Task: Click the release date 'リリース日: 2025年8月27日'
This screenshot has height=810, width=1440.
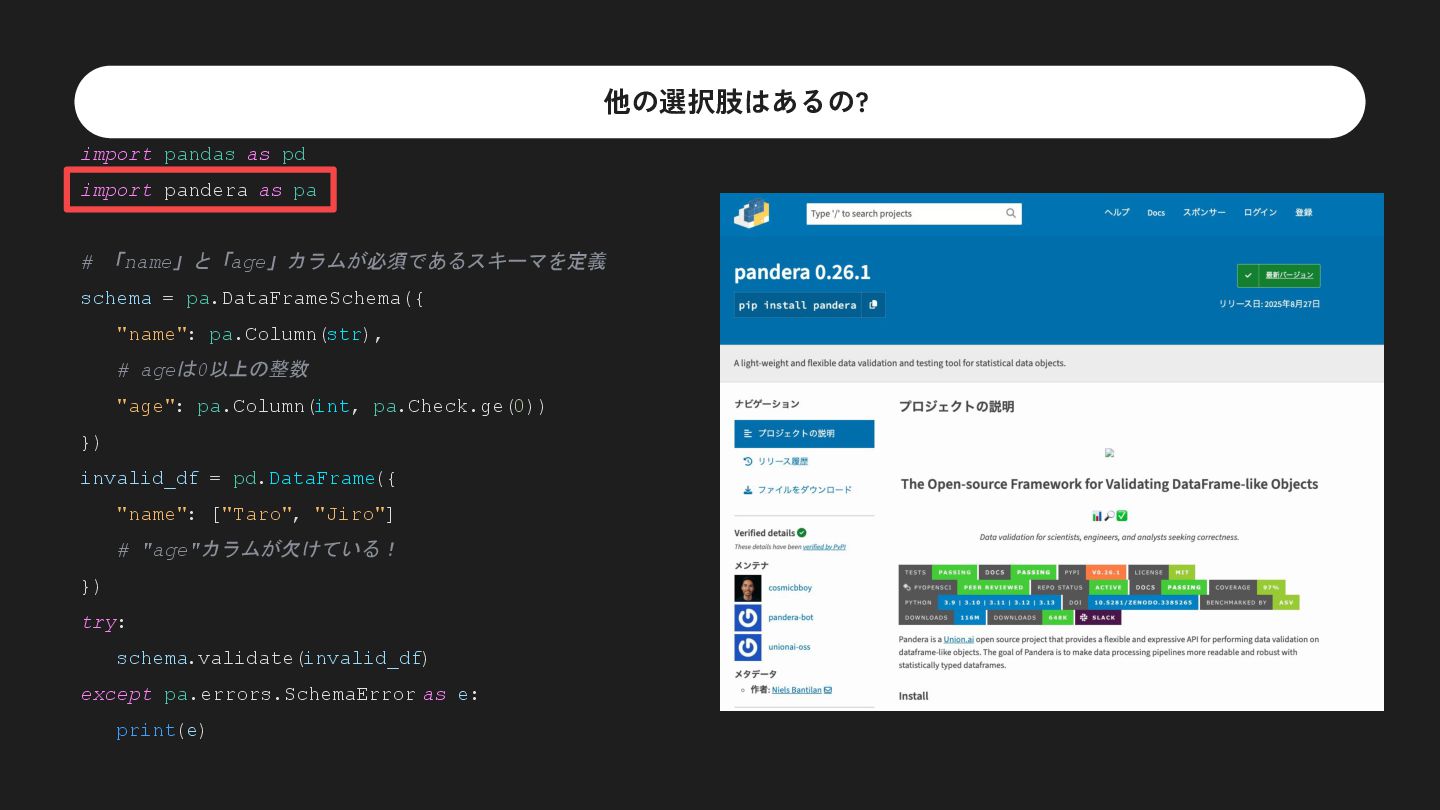Action: 1269,304
